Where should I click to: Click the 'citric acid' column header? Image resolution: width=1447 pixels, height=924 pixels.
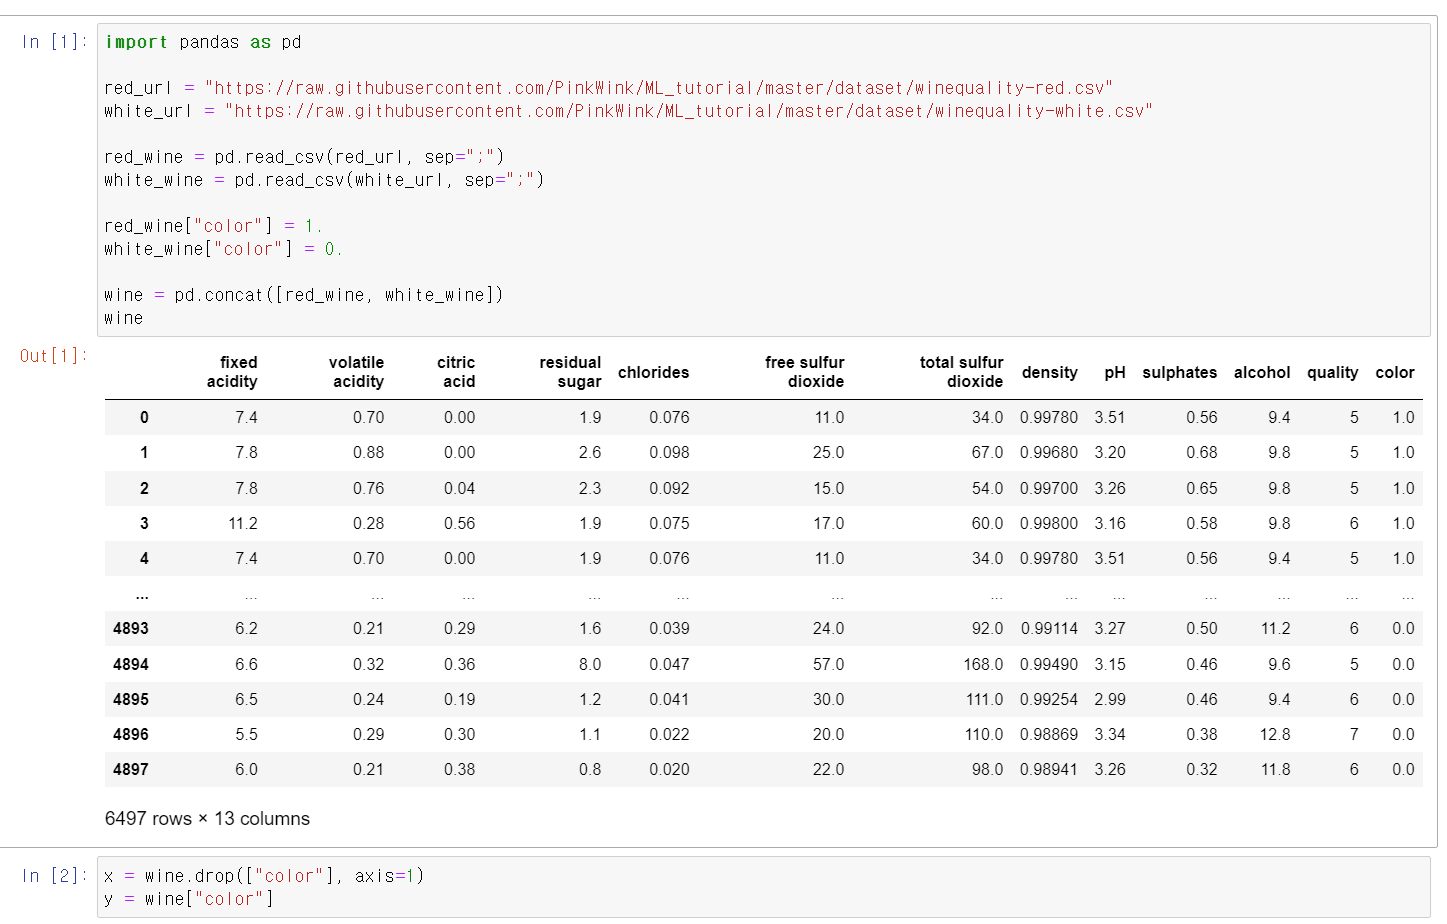pos(456,372)
